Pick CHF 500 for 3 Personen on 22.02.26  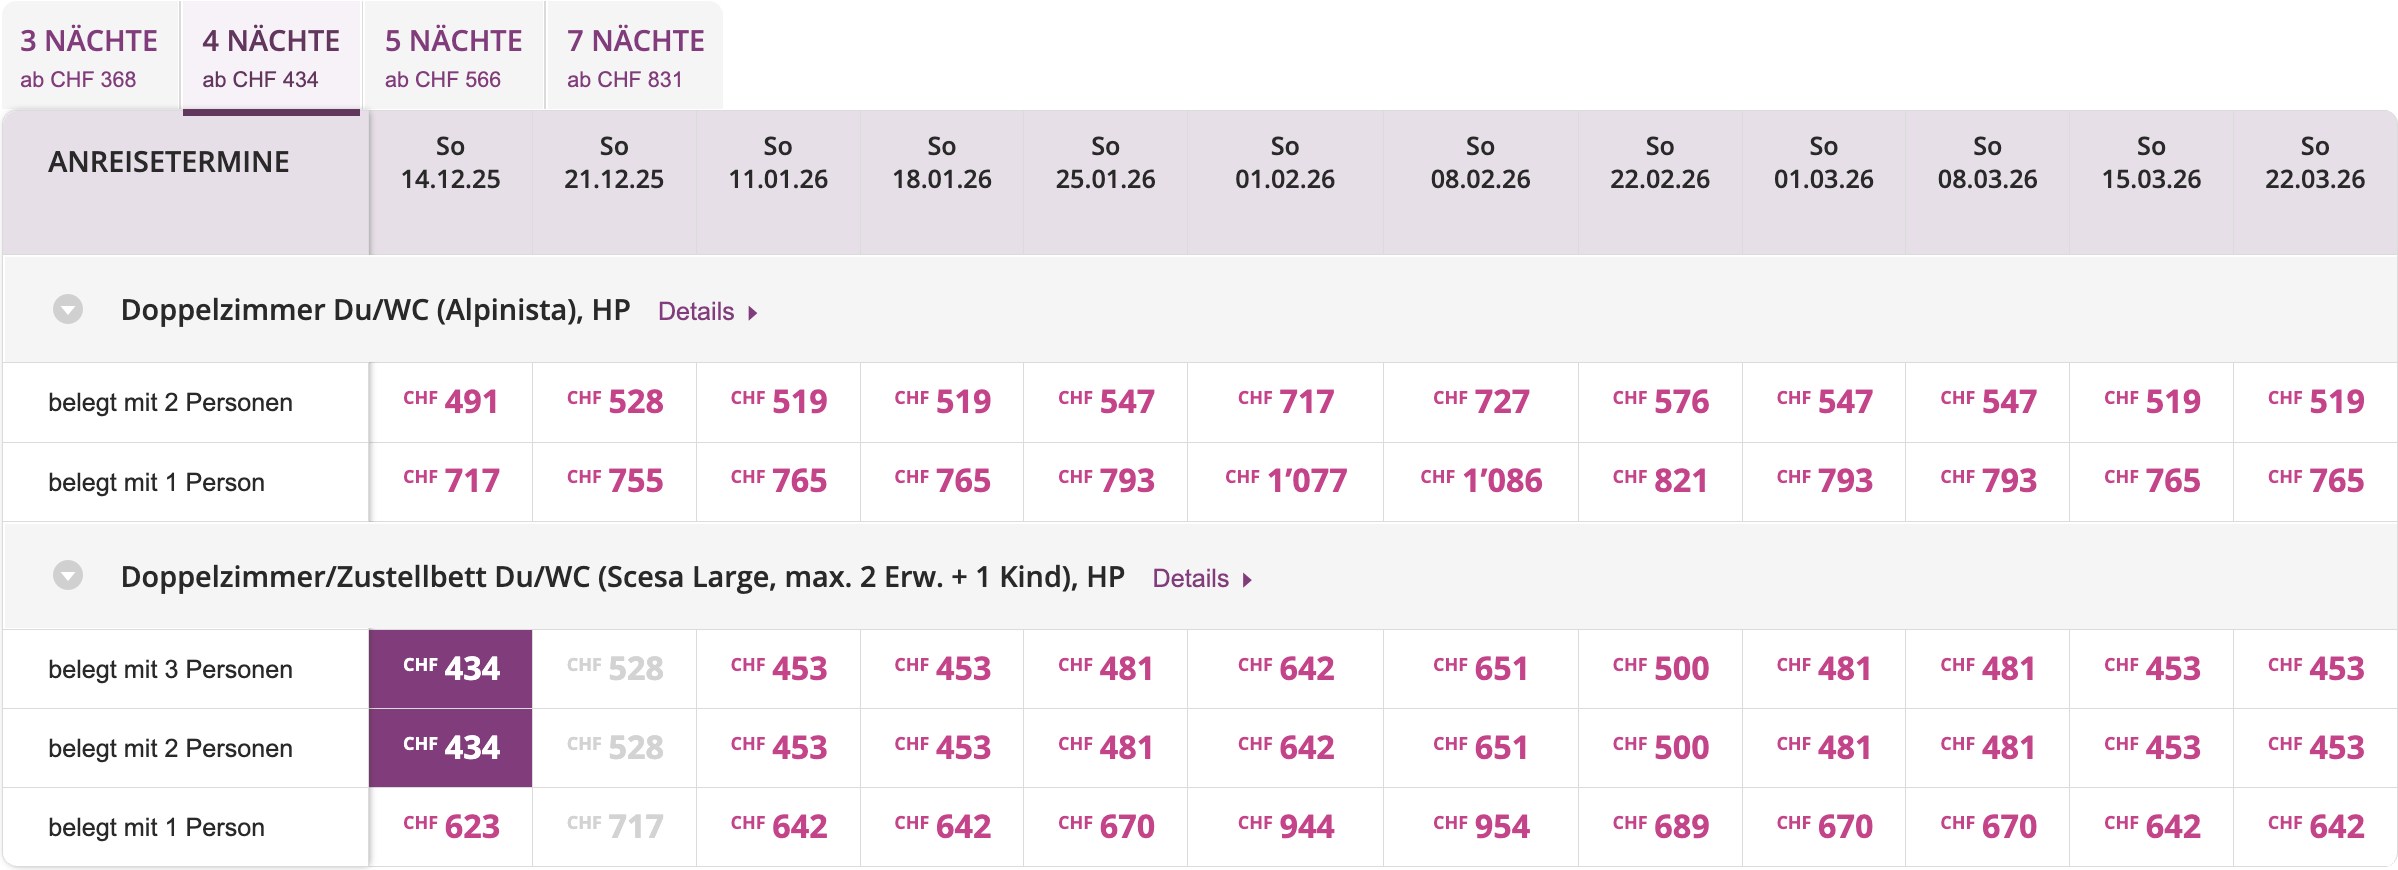[1660, 668]
